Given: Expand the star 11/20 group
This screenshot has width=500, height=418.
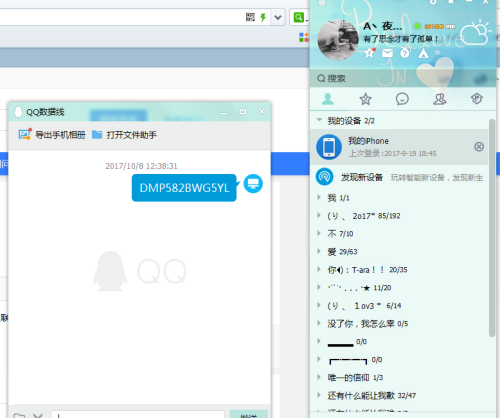Looking at the screenshot, I should (x=319, y=287).
